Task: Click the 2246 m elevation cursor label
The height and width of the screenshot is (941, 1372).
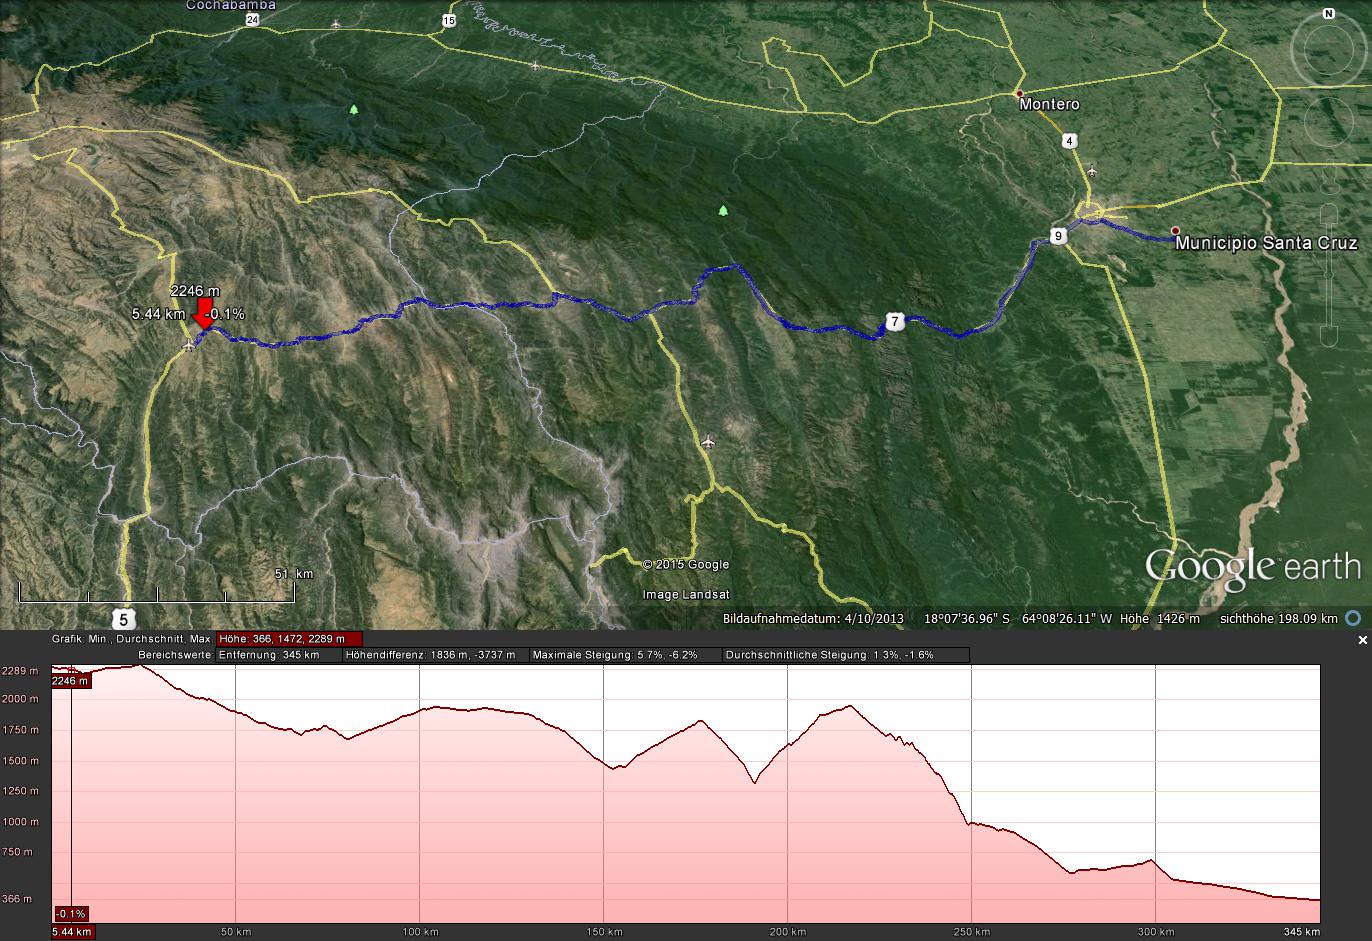Action: (x=195, y=291)
